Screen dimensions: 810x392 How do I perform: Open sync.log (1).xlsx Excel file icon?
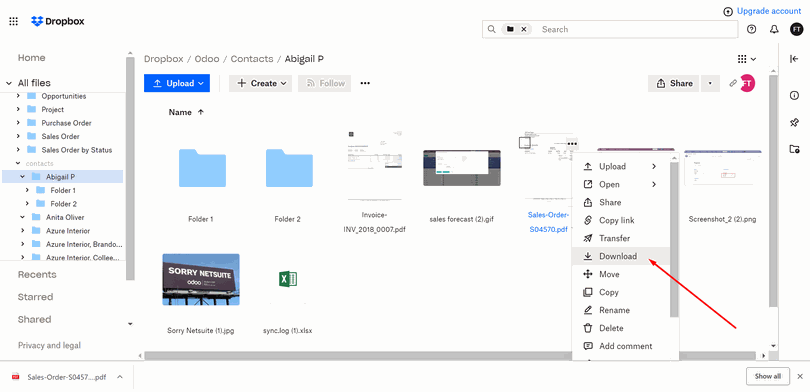(x=288, y=279)
